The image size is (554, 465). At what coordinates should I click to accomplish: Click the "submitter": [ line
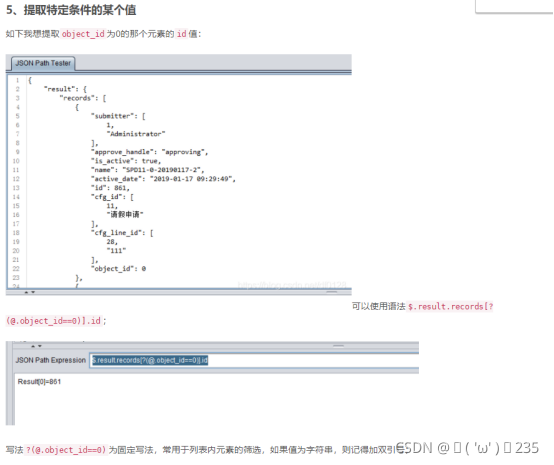point(118,116)
